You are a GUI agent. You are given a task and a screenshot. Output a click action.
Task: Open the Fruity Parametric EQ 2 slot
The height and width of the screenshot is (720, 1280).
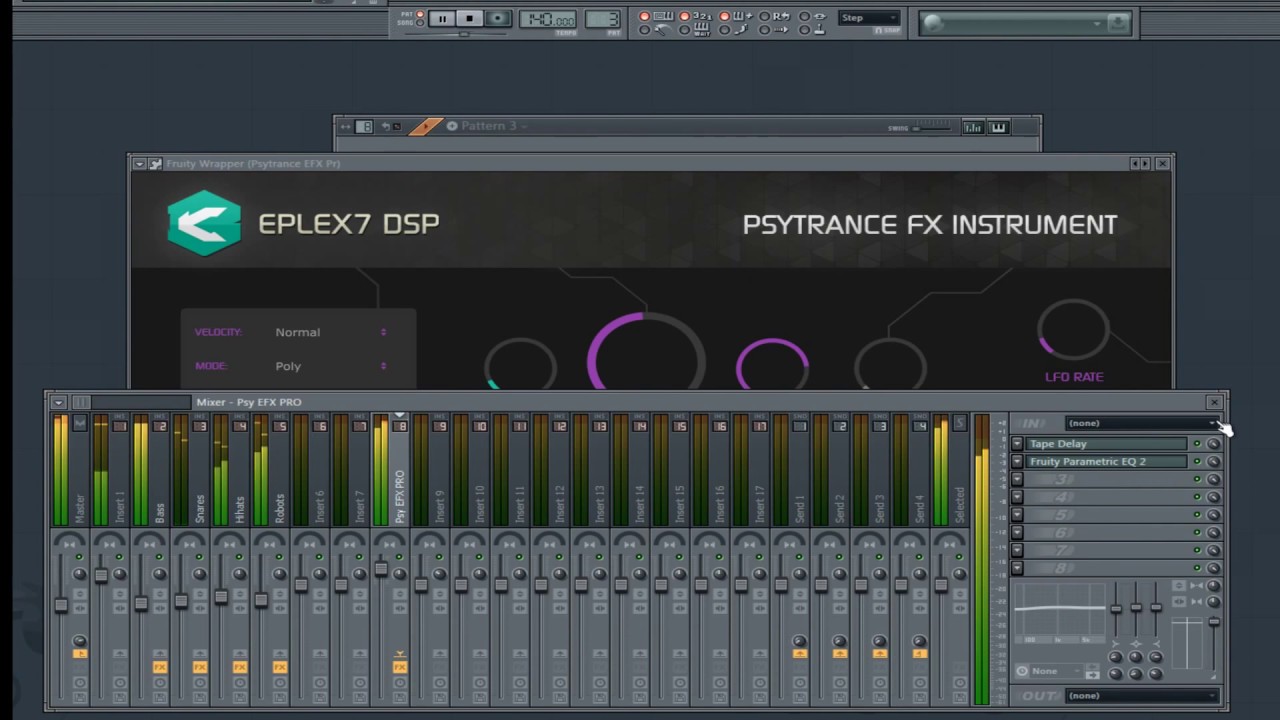pos(1107,462)
